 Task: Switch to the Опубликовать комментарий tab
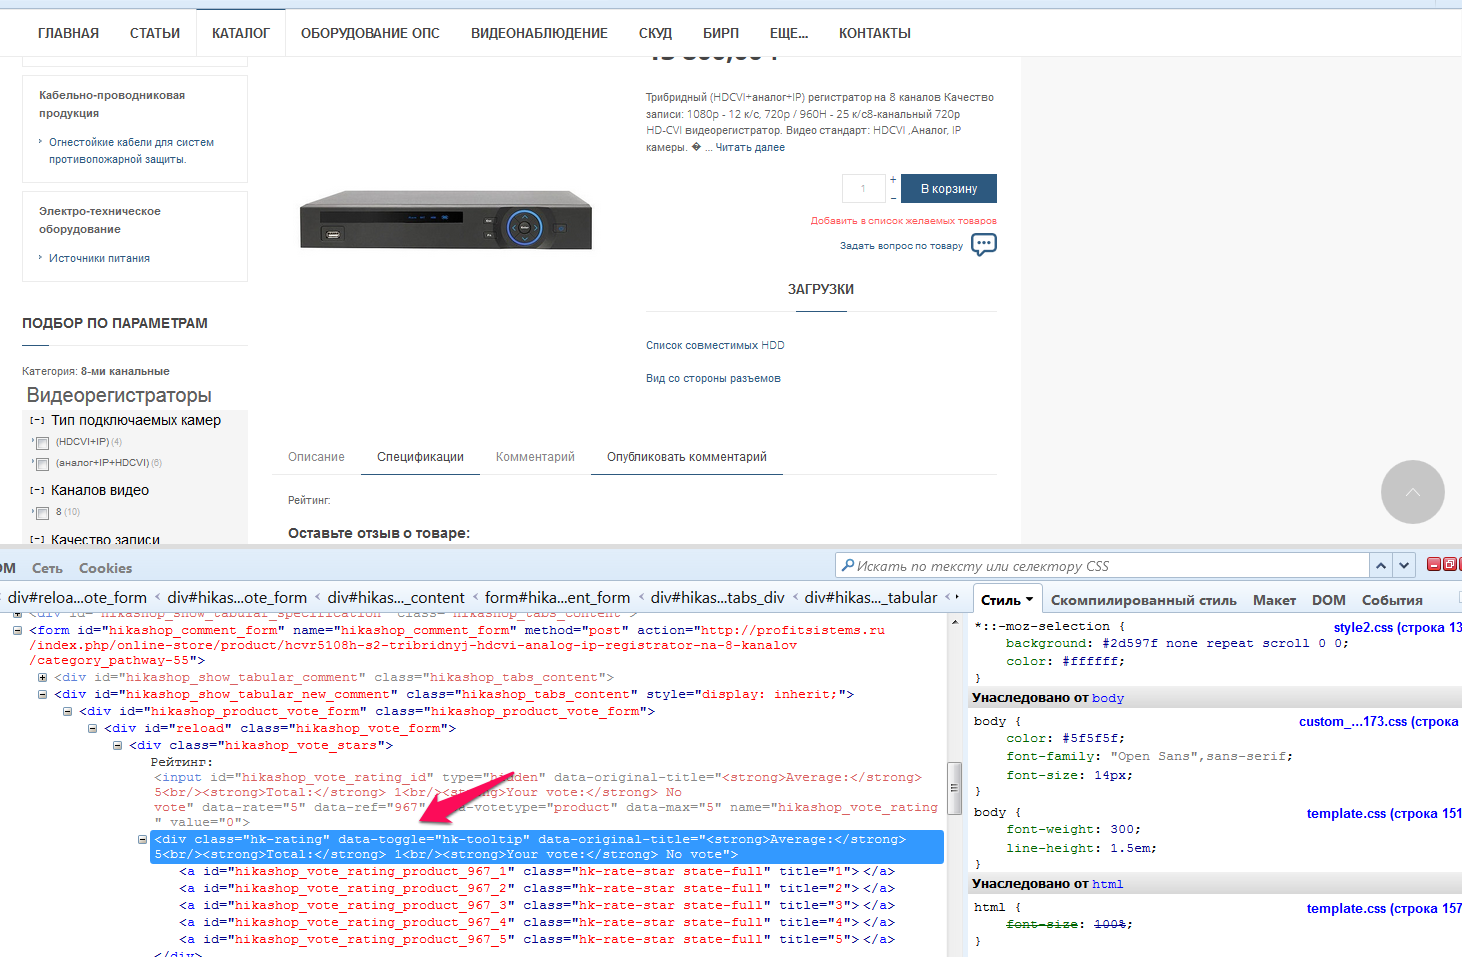[x=687, y=457]
